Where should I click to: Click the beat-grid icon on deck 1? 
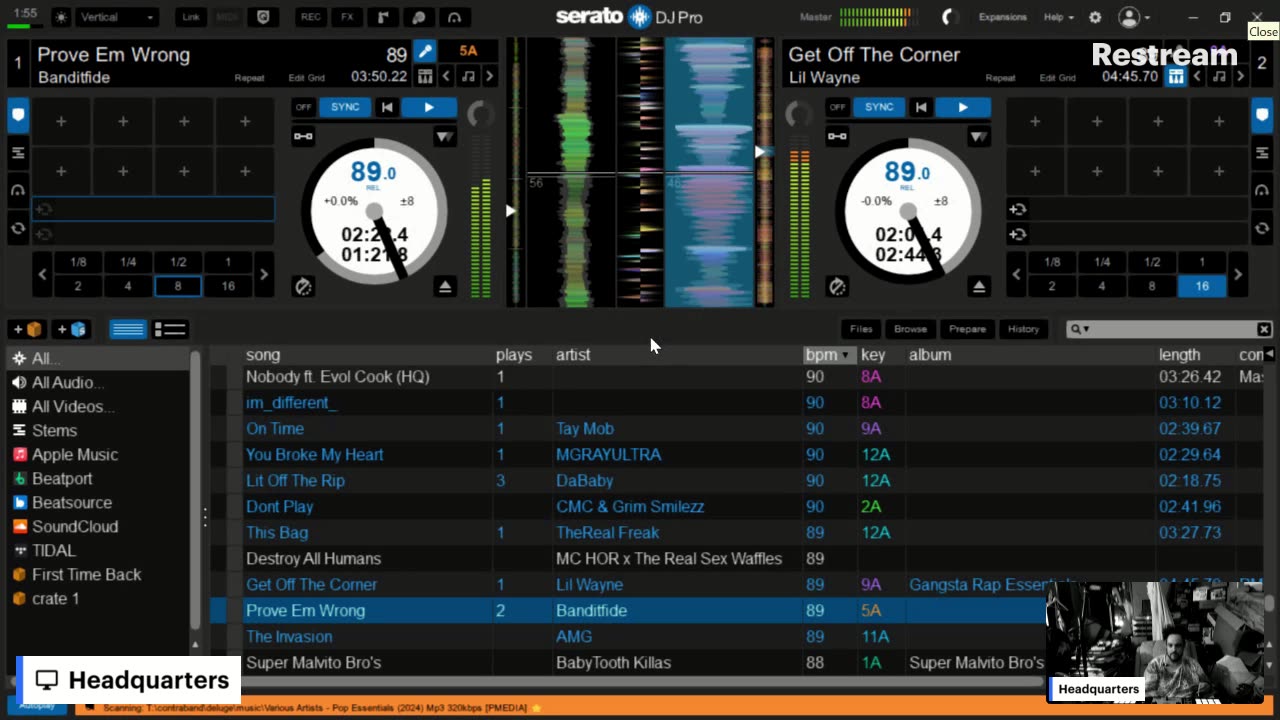coord(425,76)
